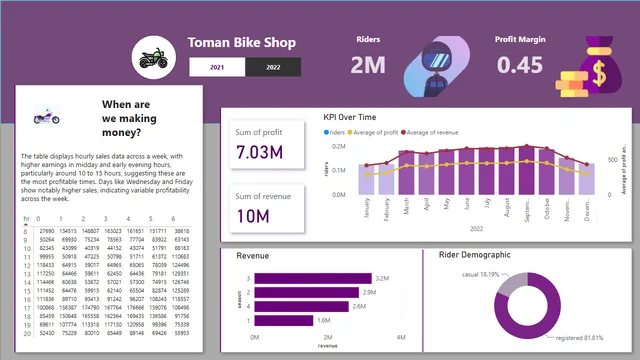Select hour 17 row label in table
This screenshot has width=640, height=360.
pyautogui.click(x=27, y=308)
